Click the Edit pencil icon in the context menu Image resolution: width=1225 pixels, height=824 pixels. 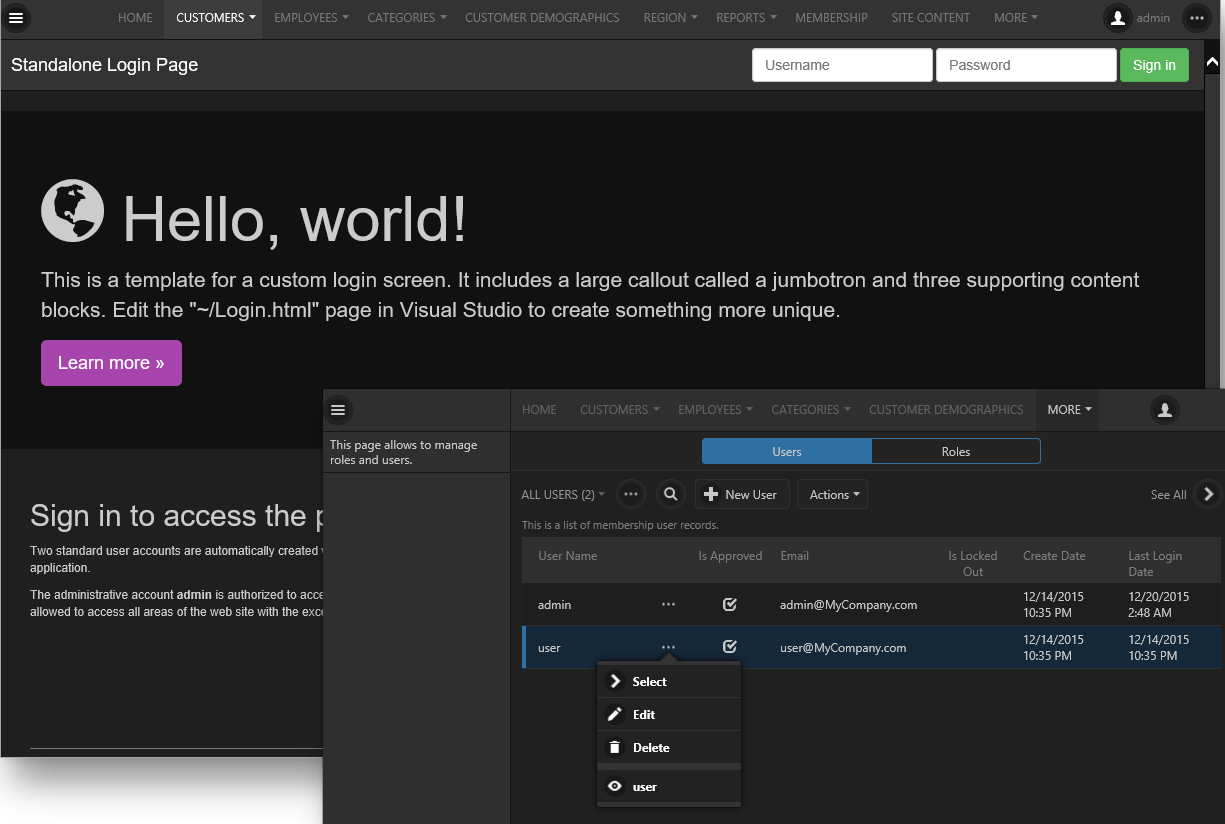click(615, 714)
